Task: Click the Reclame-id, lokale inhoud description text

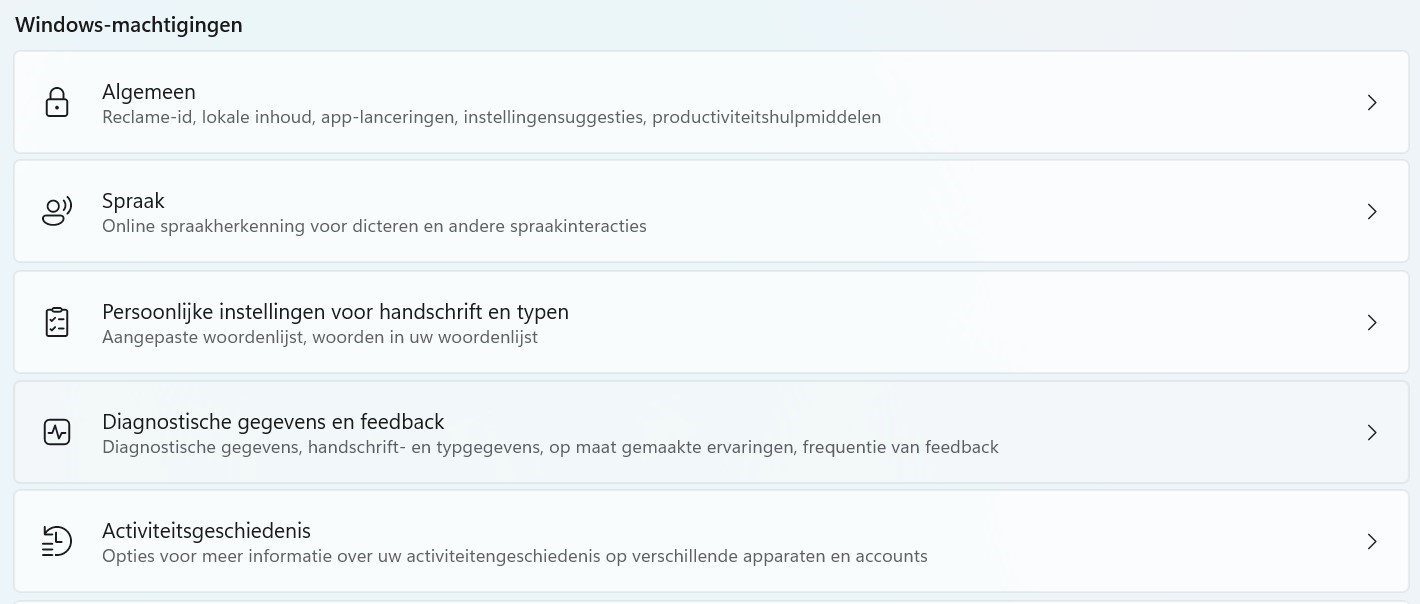Action: [x=491, y=117]
